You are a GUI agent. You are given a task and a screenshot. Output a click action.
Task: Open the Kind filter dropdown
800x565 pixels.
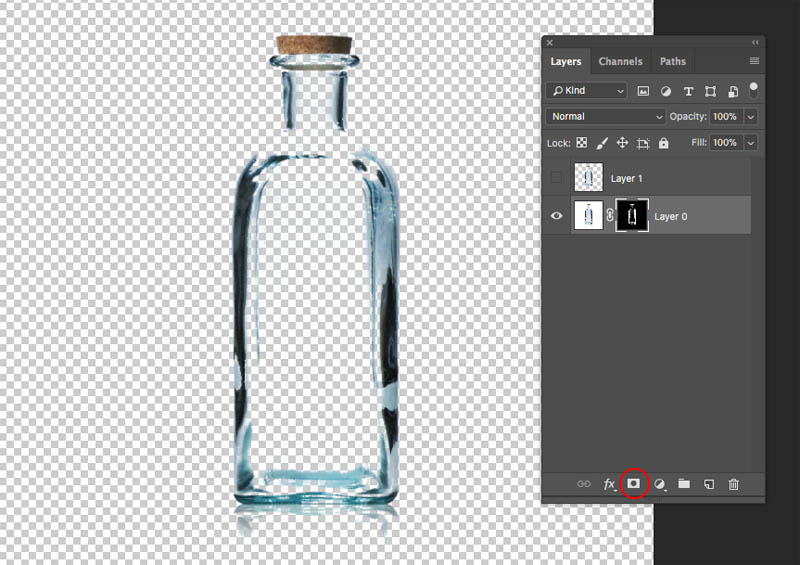click(587, 91)
